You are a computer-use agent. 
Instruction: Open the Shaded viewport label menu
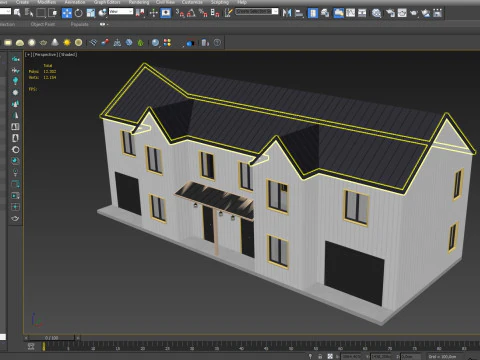click(68, 54)
